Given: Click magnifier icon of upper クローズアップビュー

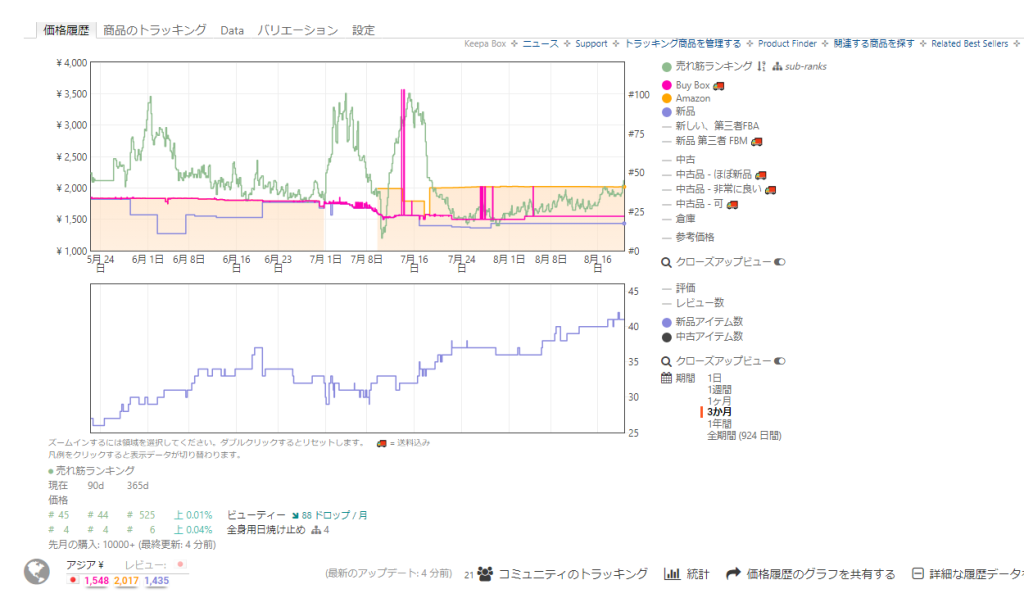Looking at the screenshot, I should (667, 262).
